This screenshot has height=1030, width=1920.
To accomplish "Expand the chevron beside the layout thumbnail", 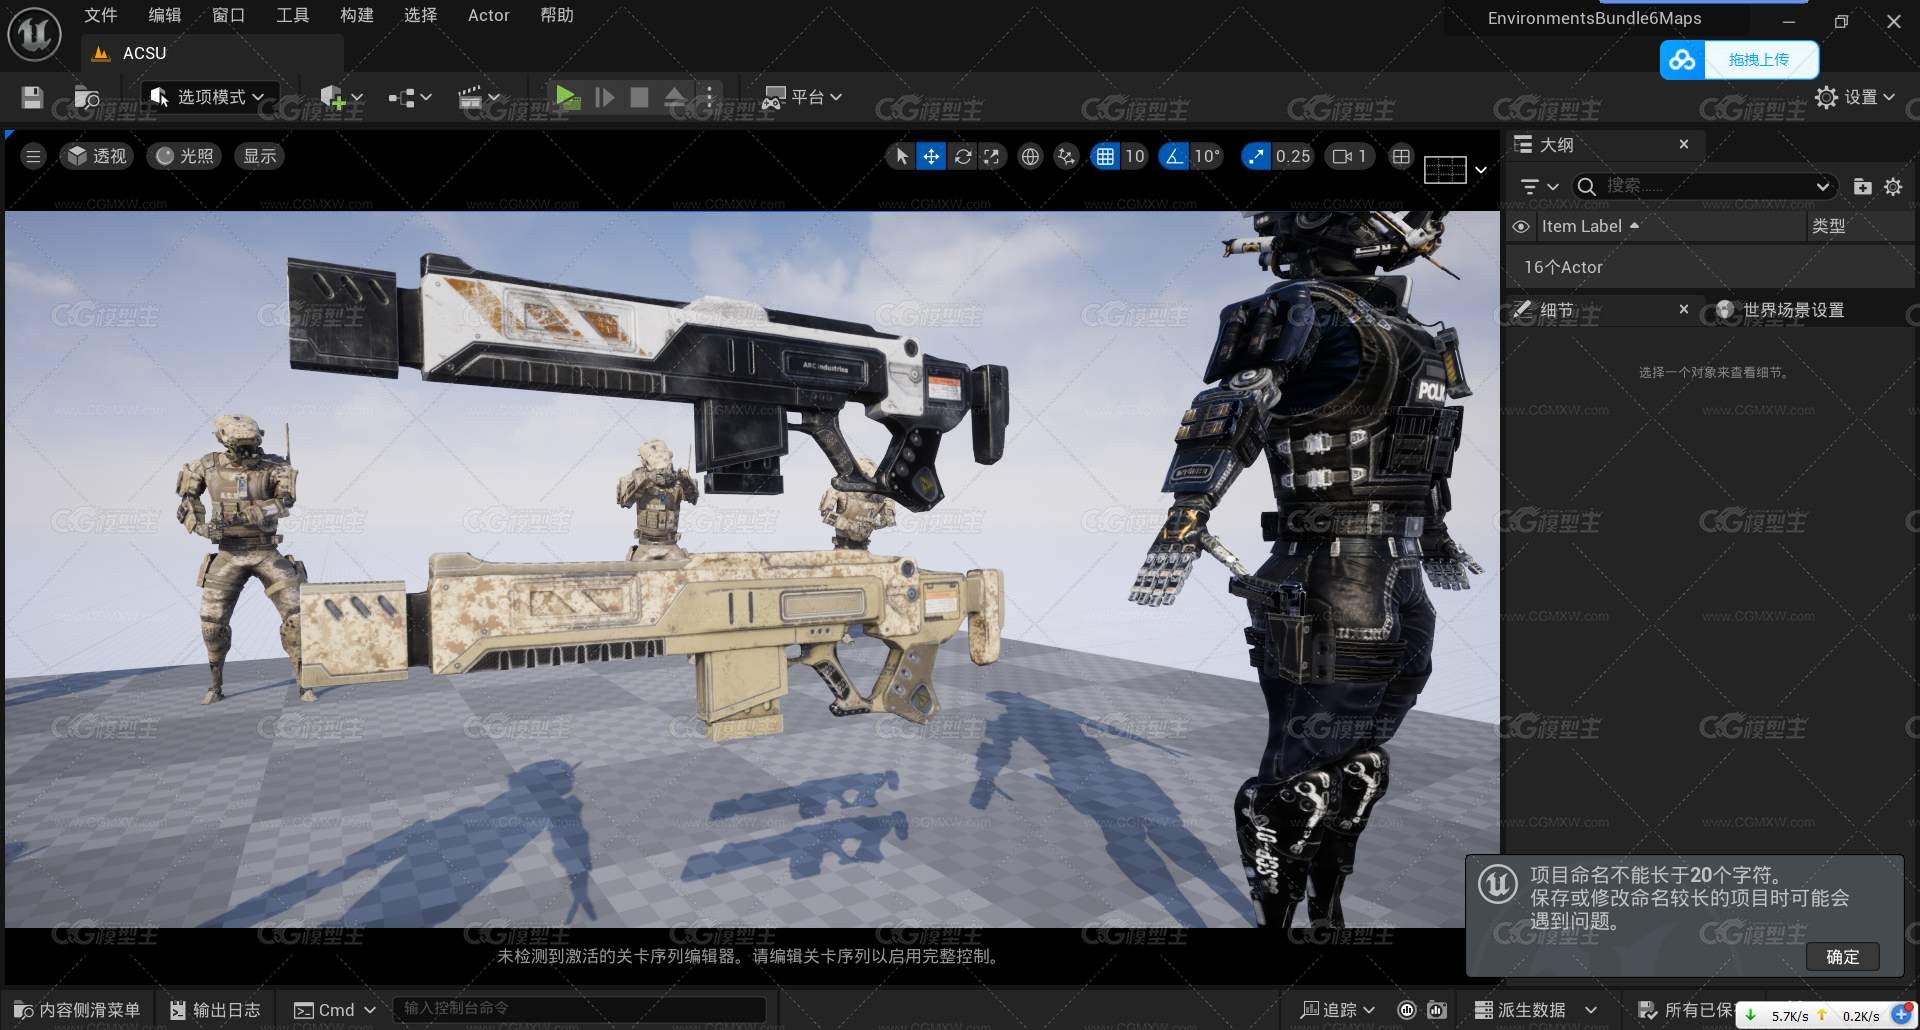I will point(1481,170).
